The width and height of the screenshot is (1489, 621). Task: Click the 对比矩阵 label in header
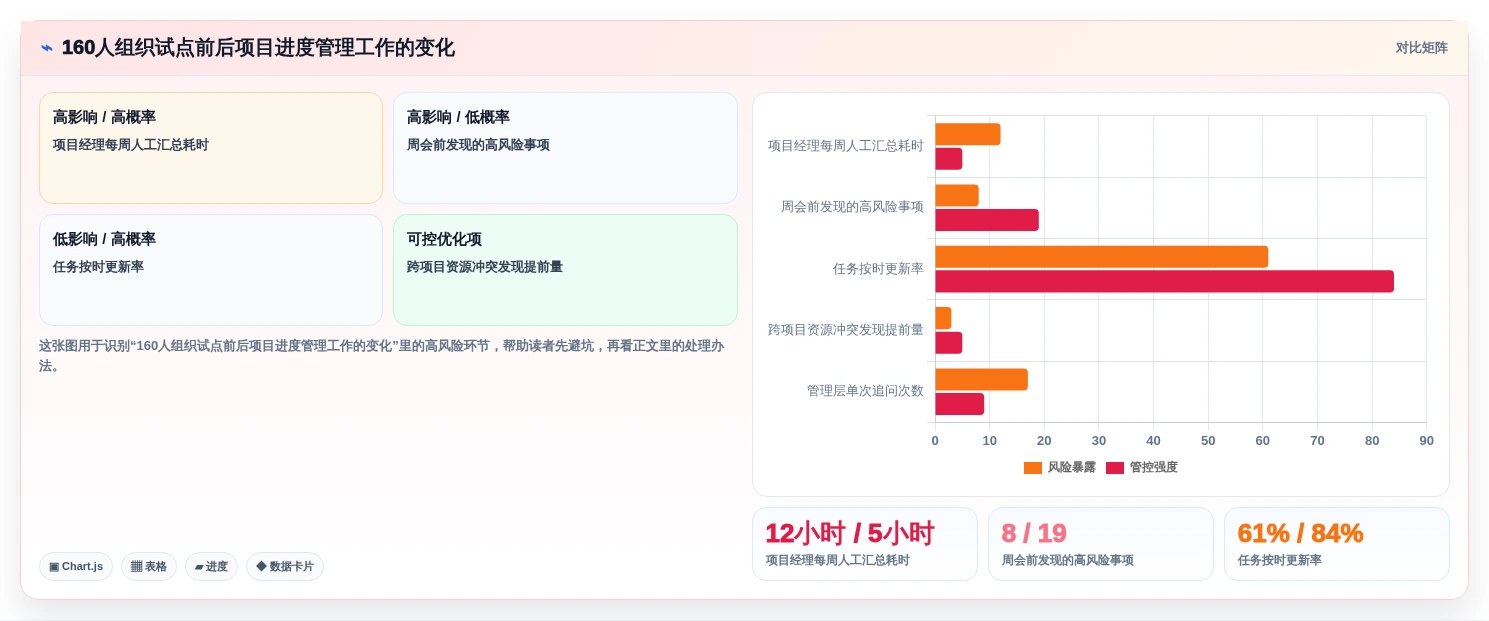tap(1421, 48)
